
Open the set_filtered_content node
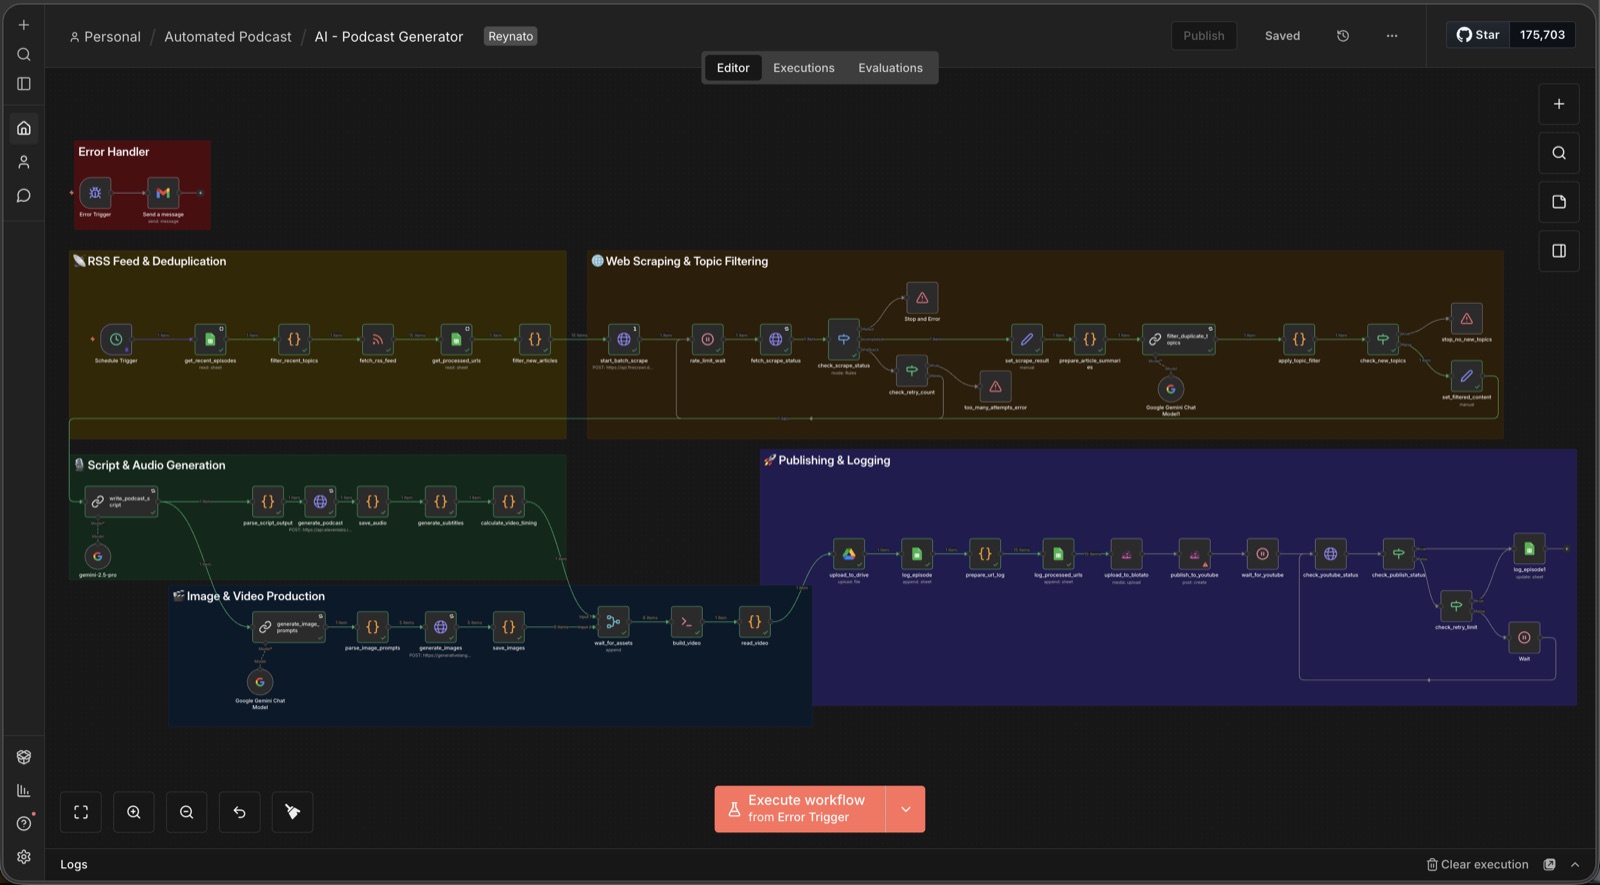tap(1466, 376)
